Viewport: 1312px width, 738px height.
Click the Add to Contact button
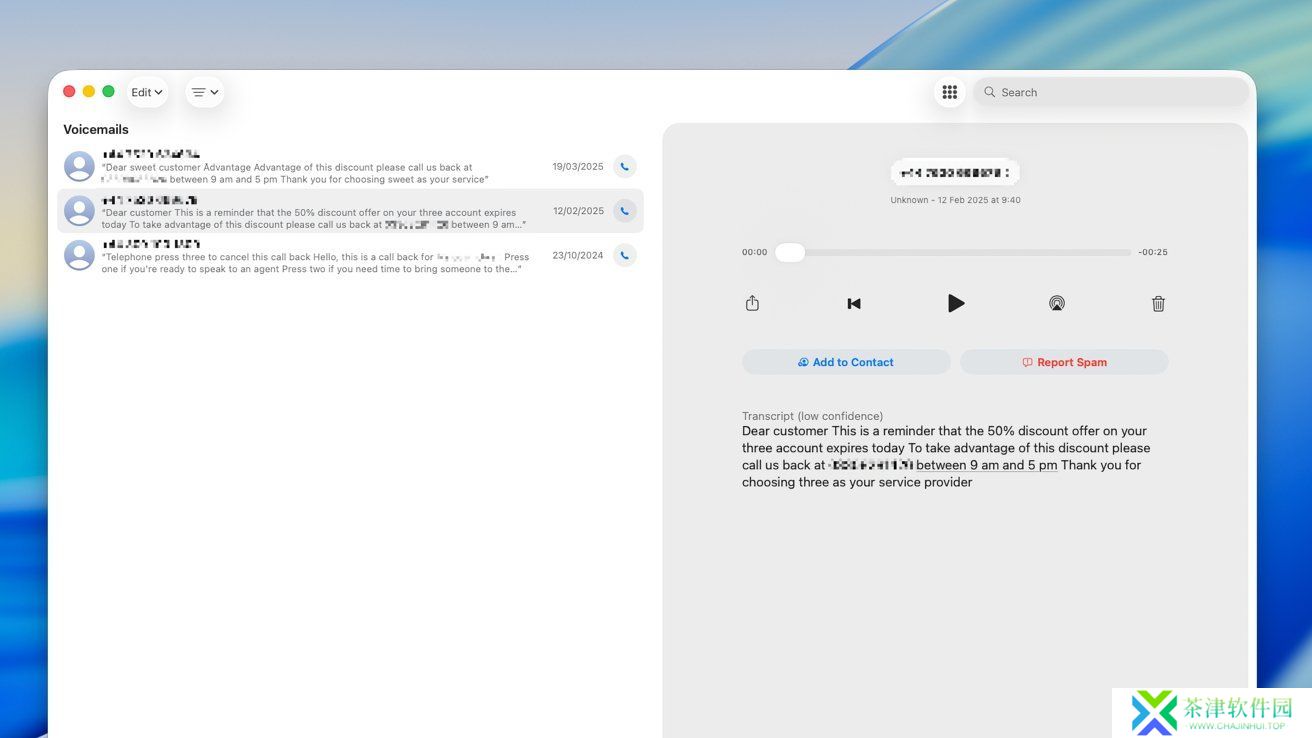846,362
